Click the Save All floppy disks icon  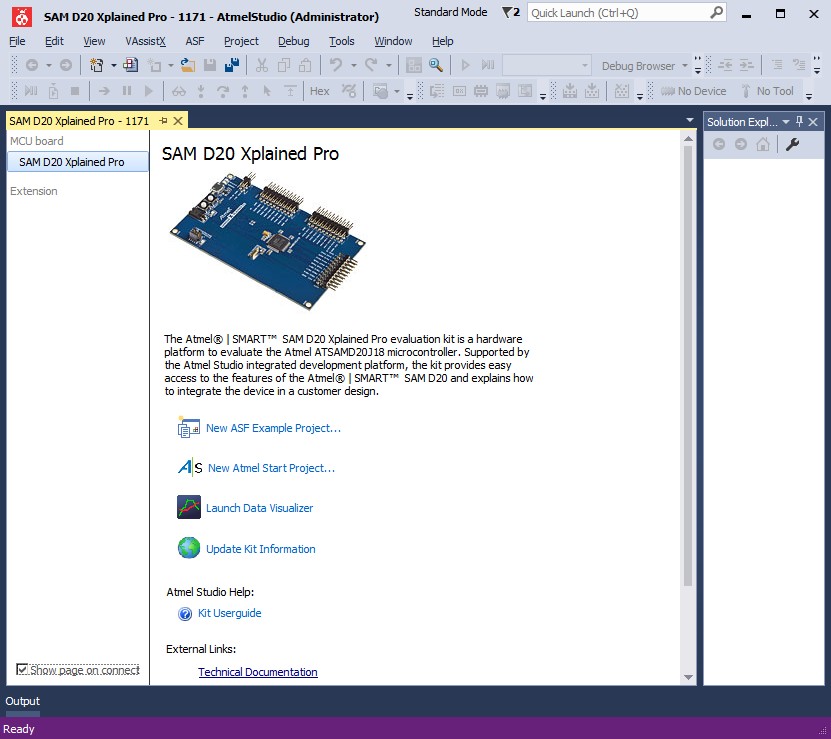click(232, 65)
